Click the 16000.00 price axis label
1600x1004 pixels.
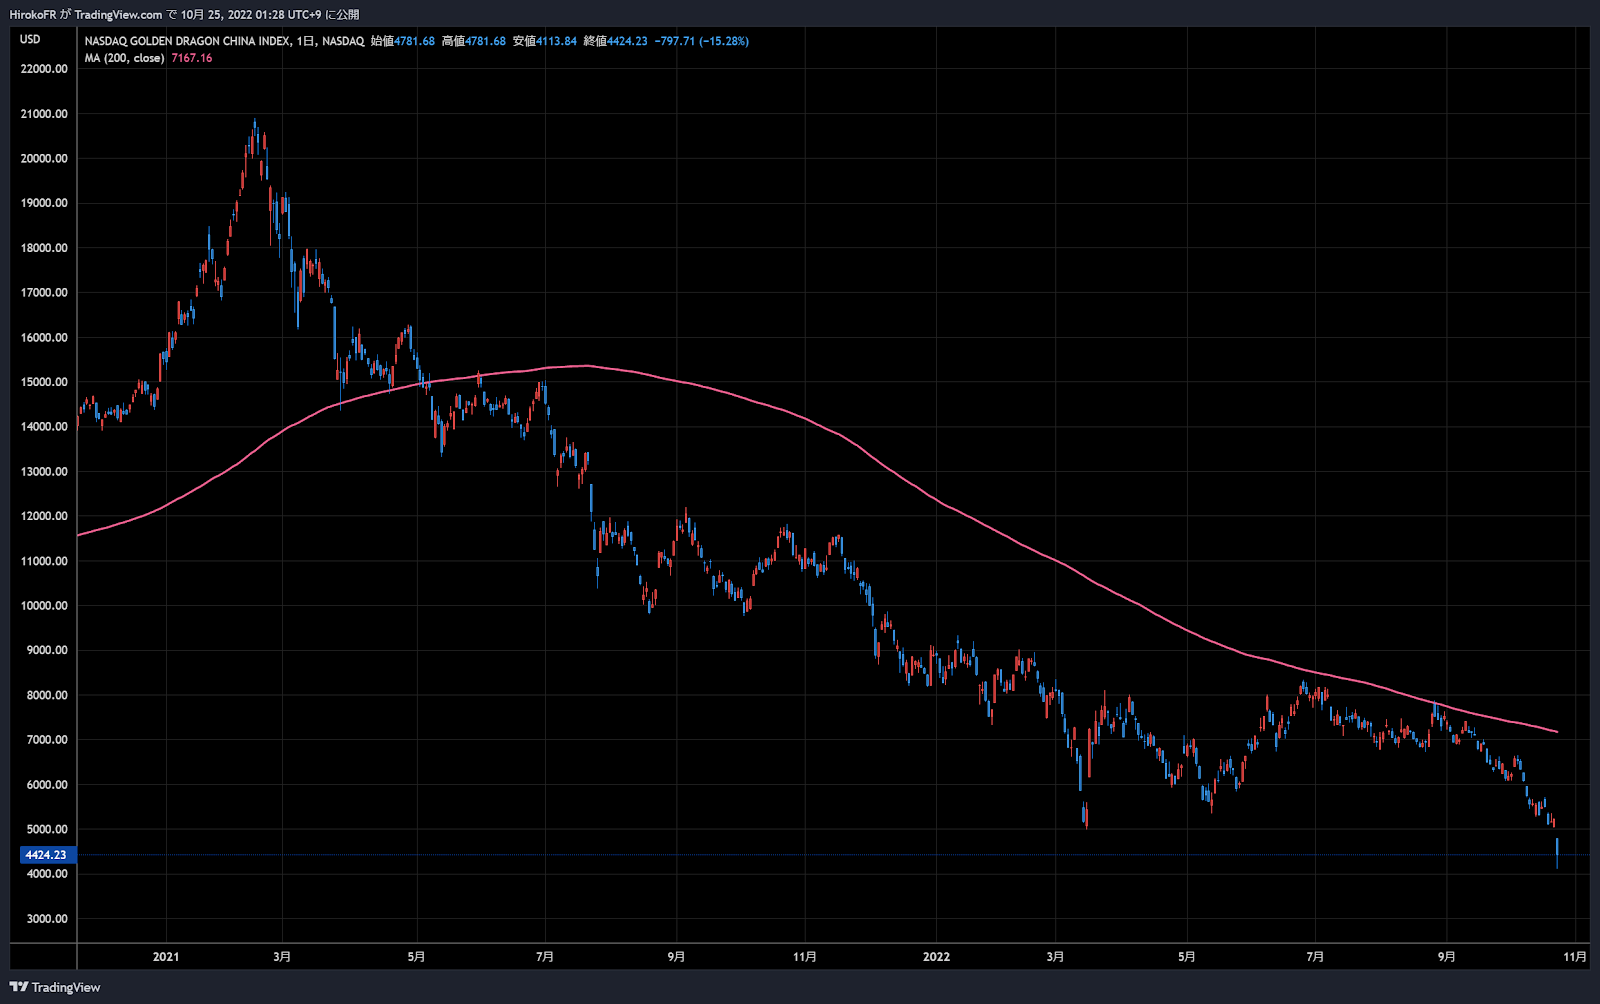click(x=44, y=337)
